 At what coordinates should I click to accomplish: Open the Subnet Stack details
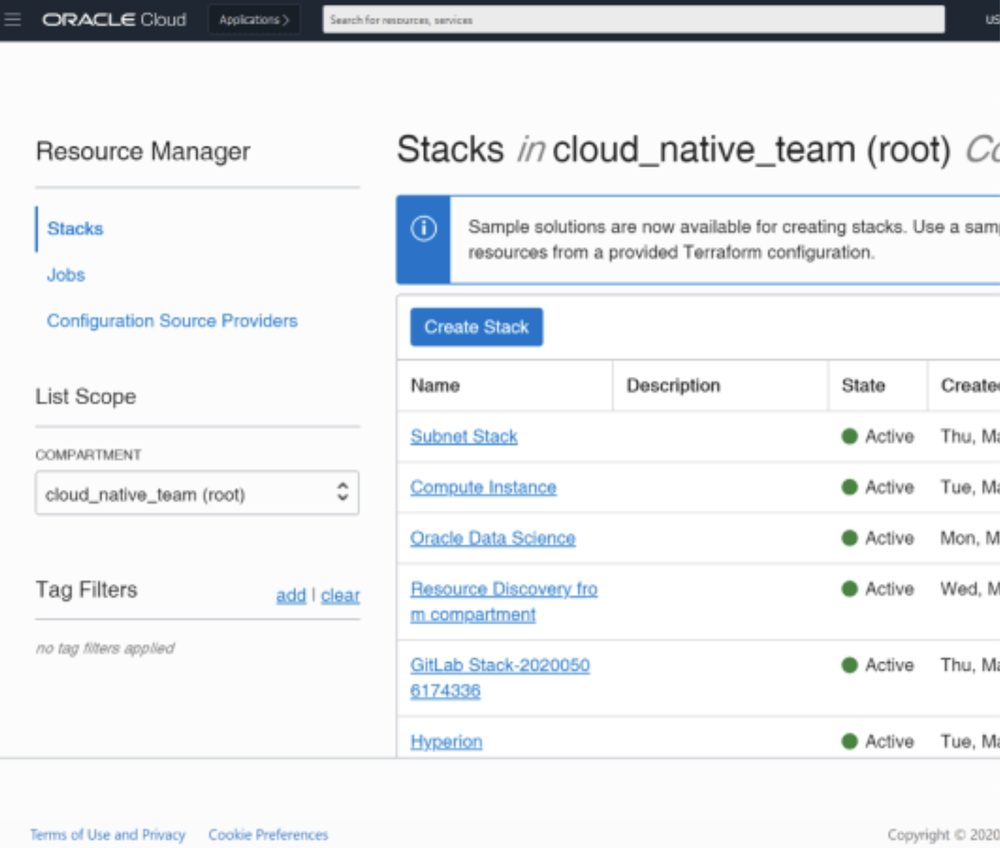coord(463,436)
